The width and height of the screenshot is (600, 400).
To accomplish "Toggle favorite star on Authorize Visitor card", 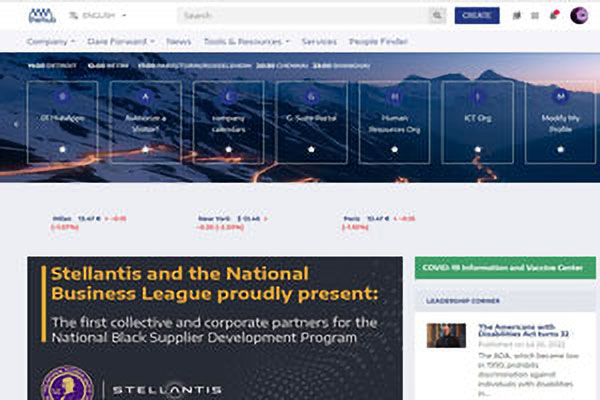I will pyautogui.click(x=145, y=149).
